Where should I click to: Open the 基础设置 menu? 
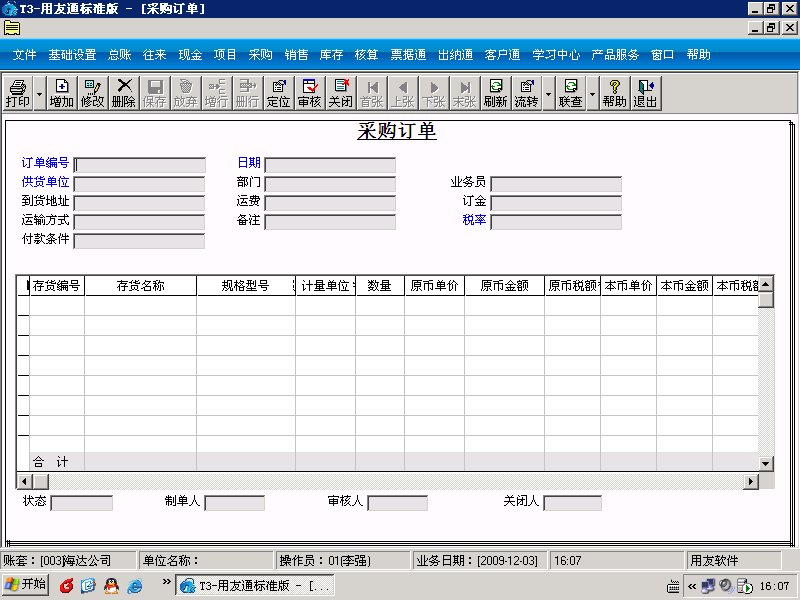pos(72,55)
